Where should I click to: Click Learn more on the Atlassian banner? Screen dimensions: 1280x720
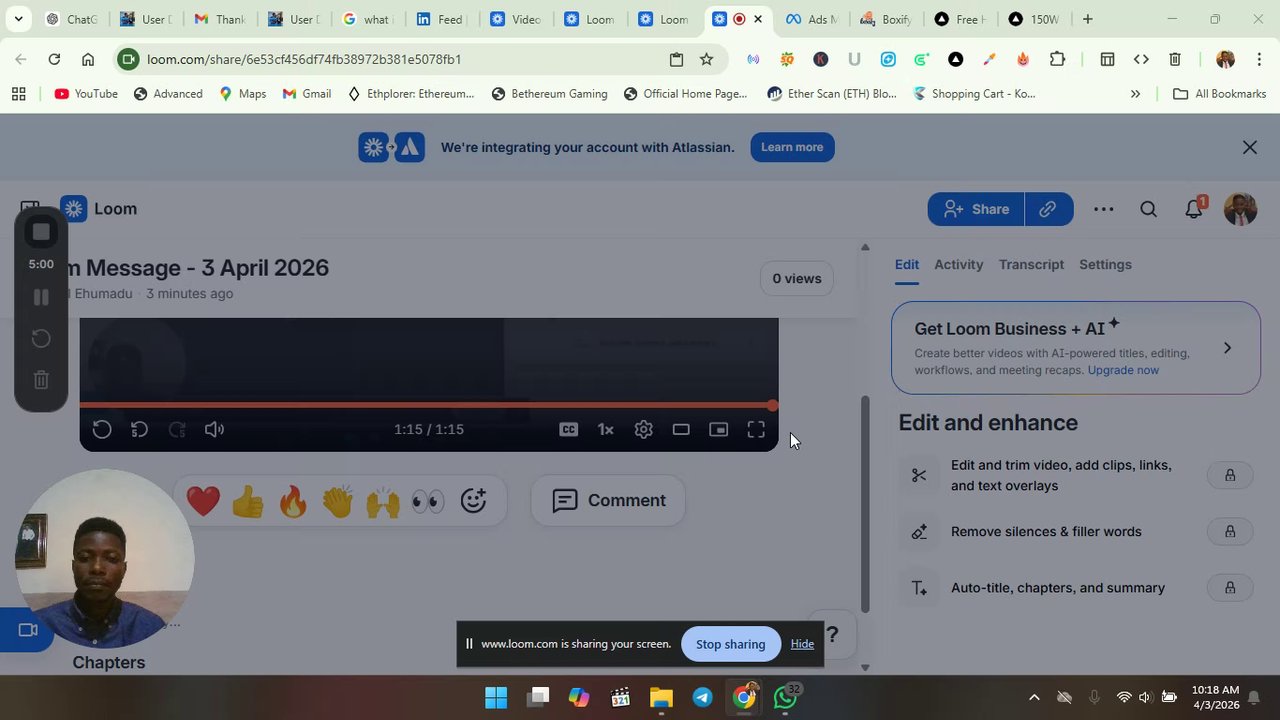pos(792,147)
